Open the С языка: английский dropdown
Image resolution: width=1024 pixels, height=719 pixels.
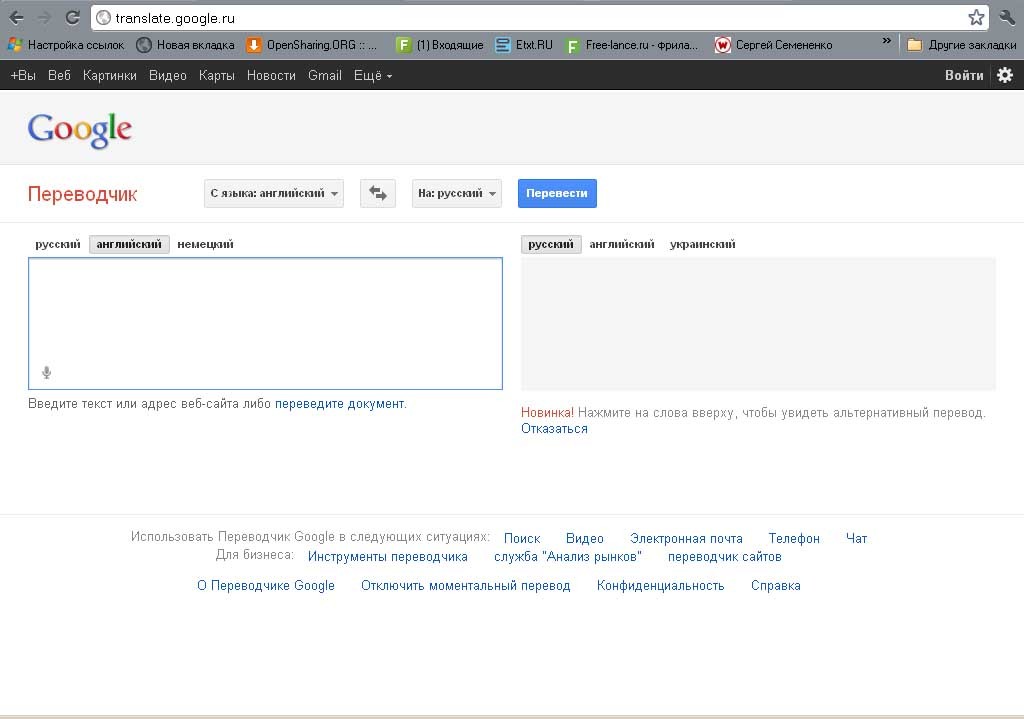coord(274,193)
